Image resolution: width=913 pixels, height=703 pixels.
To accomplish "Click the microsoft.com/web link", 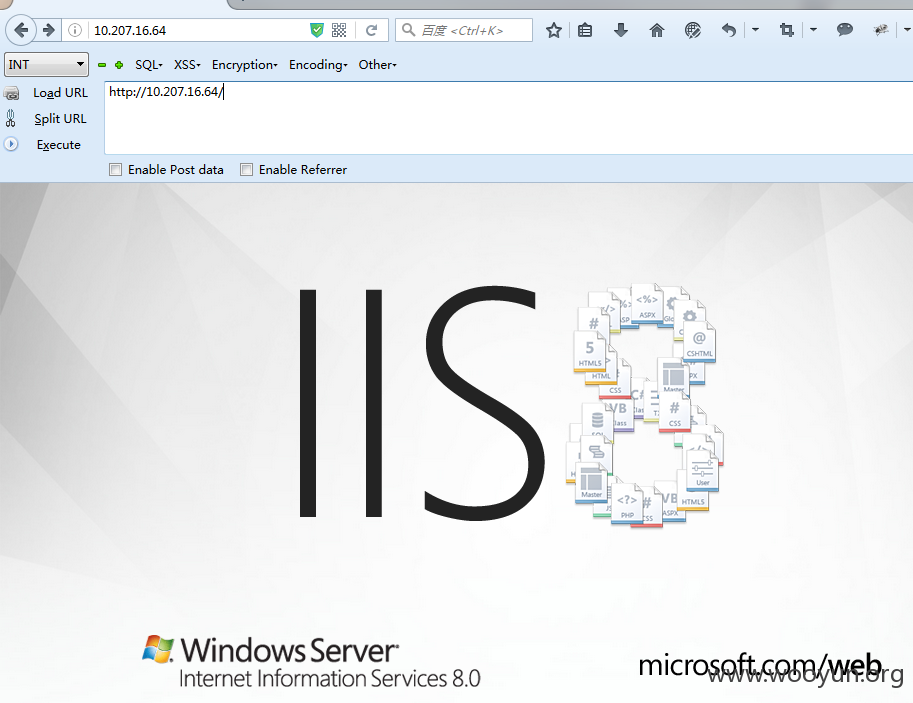I will tap(760, 665).
